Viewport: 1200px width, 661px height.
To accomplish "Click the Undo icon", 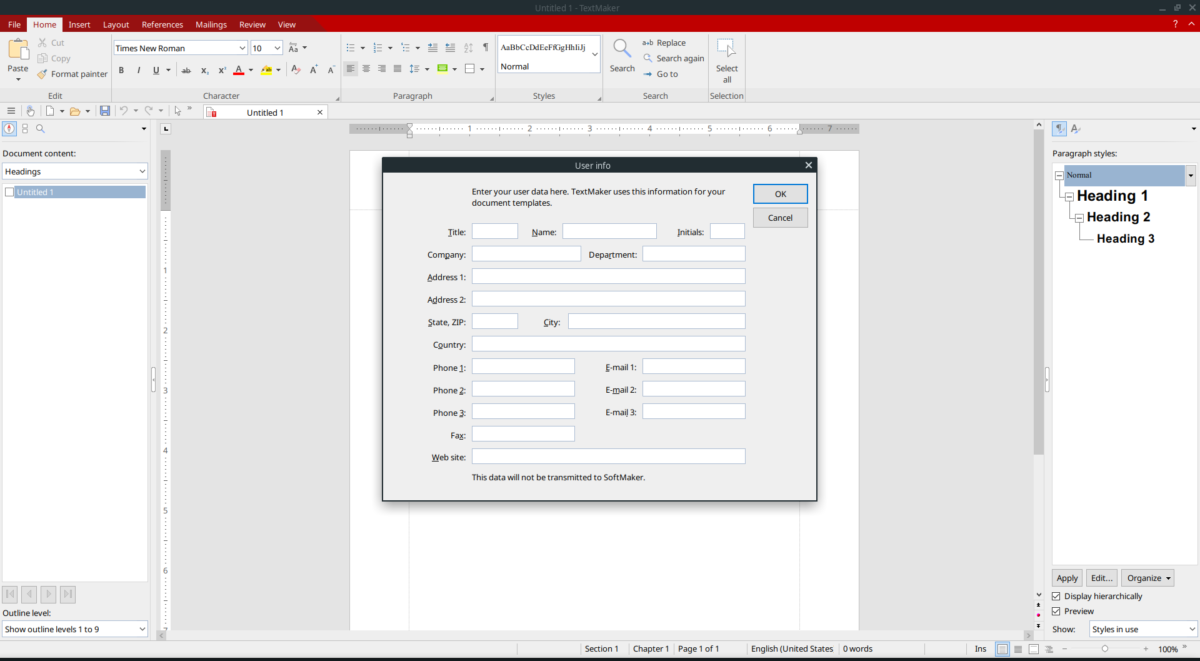I will tap(122, 111).
